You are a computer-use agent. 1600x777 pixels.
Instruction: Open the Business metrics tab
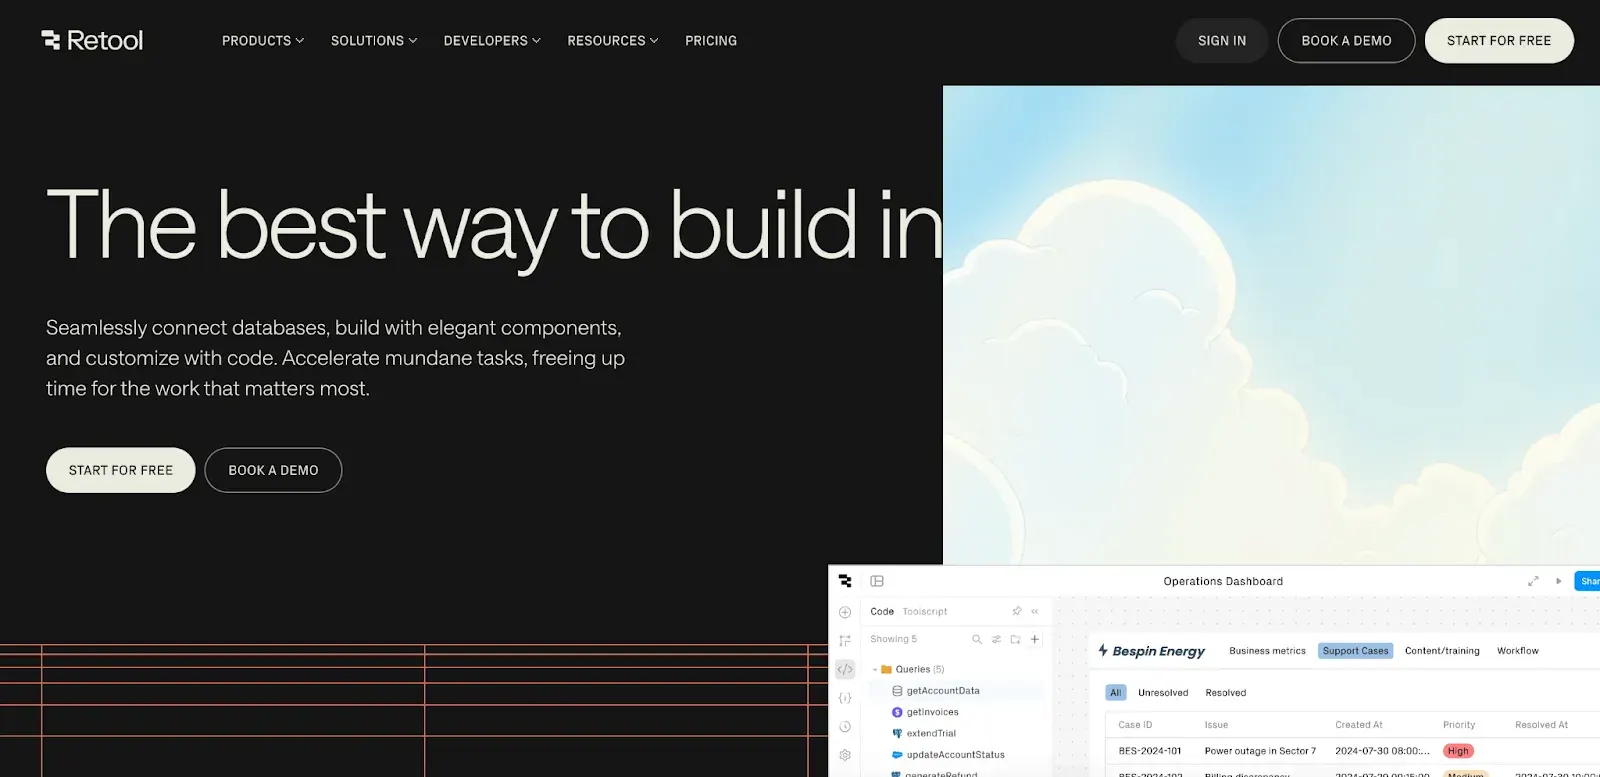pos(1267,651)
